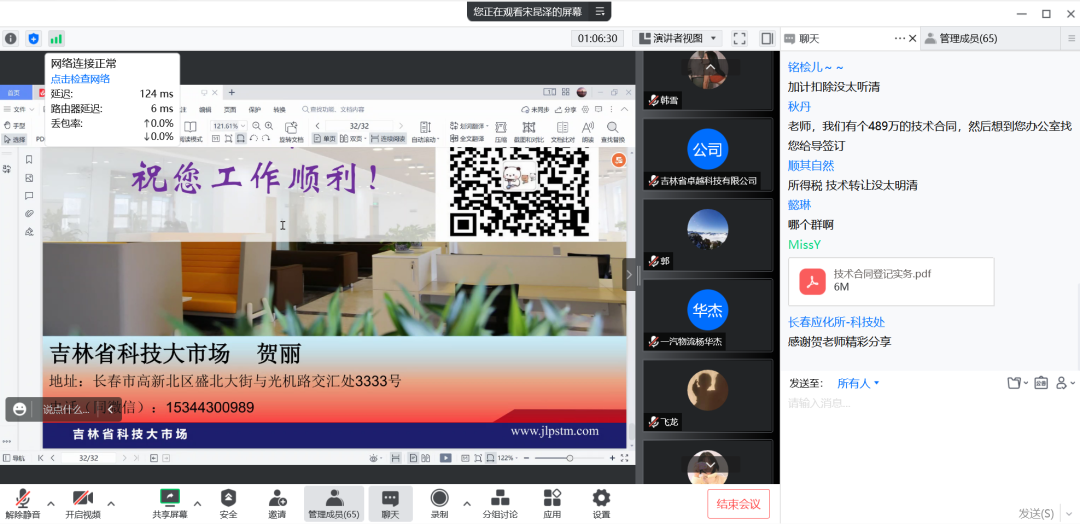Image resolution: width=1080 pixels, height=524 pixels.
Task: Open 所有人 recipient dropdown
Action: click(858, 384)
